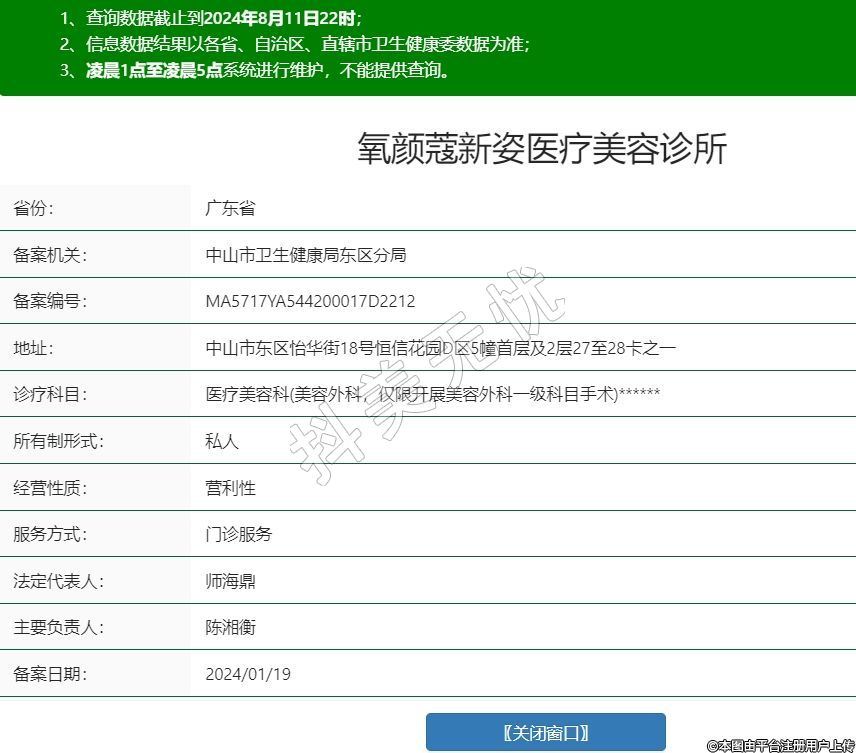Click the 备案日期 row label

[x=49, y=674]
